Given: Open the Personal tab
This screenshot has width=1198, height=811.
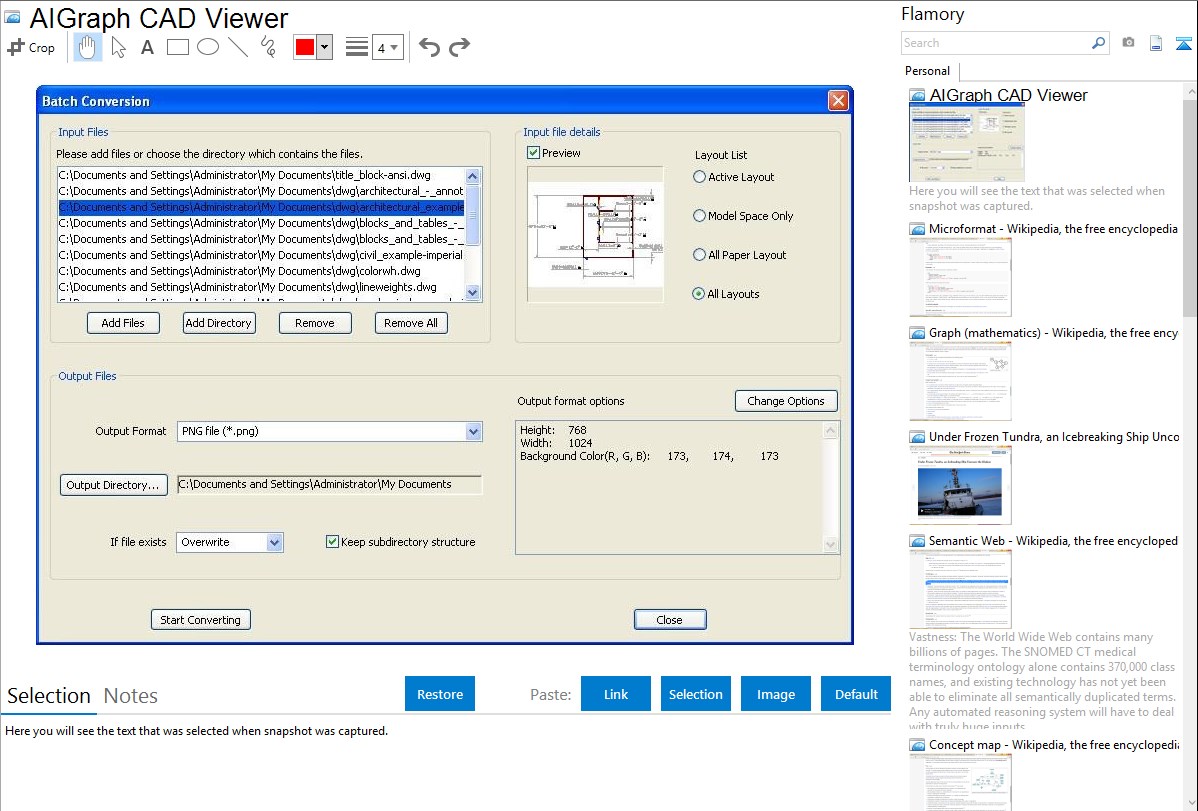Looking at the screenshot, I should pyautogui.click(x=927, y=71).
